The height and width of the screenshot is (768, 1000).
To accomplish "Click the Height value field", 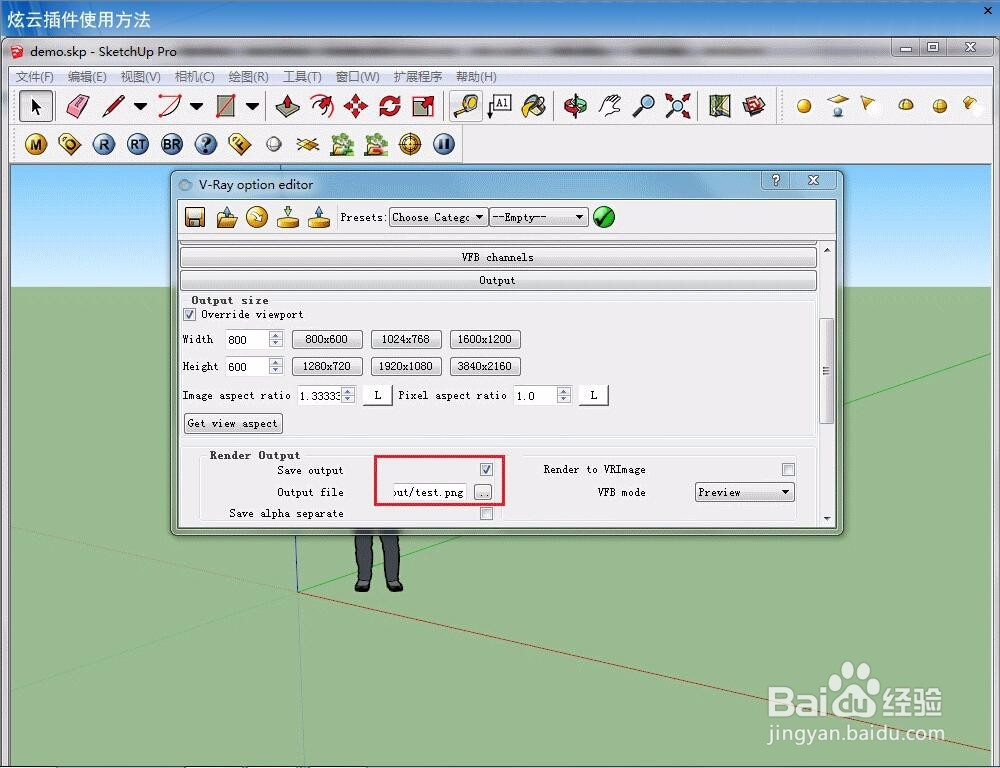I will coord(247,366).
